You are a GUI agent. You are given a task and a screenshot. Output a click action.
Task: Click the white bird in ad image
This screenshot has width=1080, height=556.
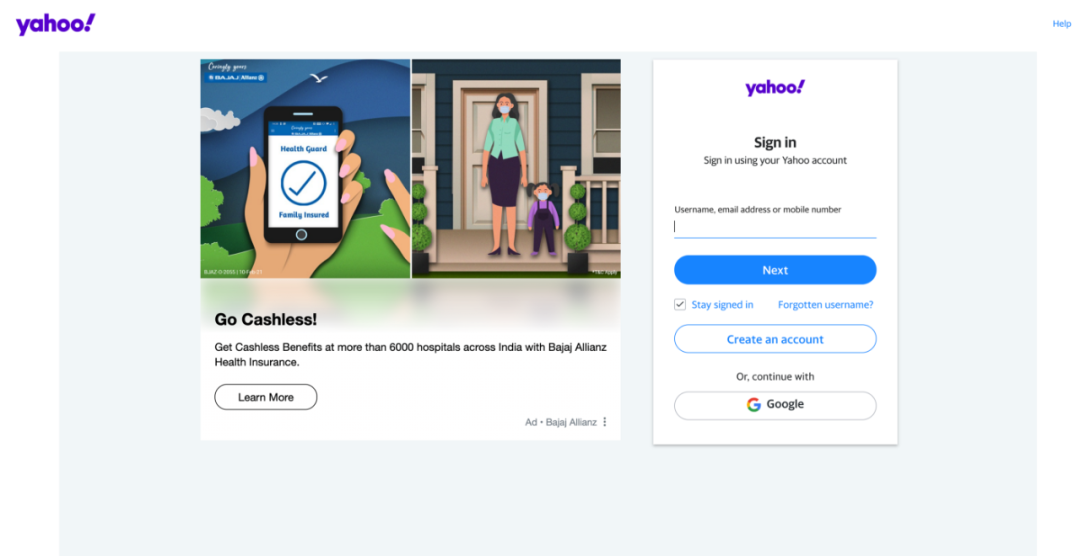tap(318, 79)
